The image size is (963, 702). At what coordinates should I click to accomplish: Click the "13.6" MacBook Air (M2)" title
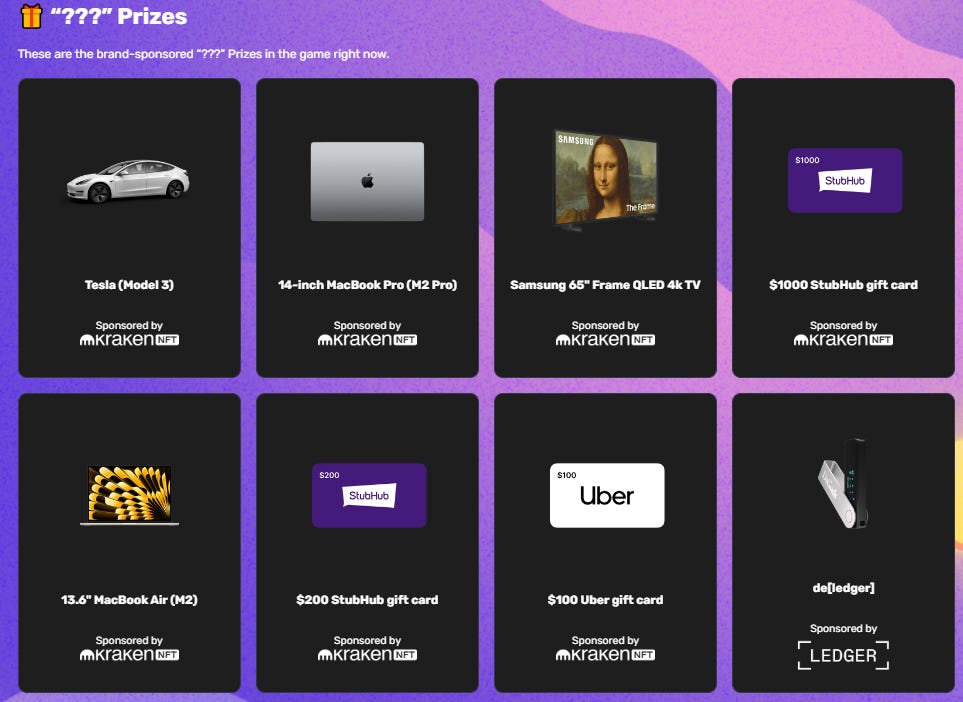click(129, 600)
